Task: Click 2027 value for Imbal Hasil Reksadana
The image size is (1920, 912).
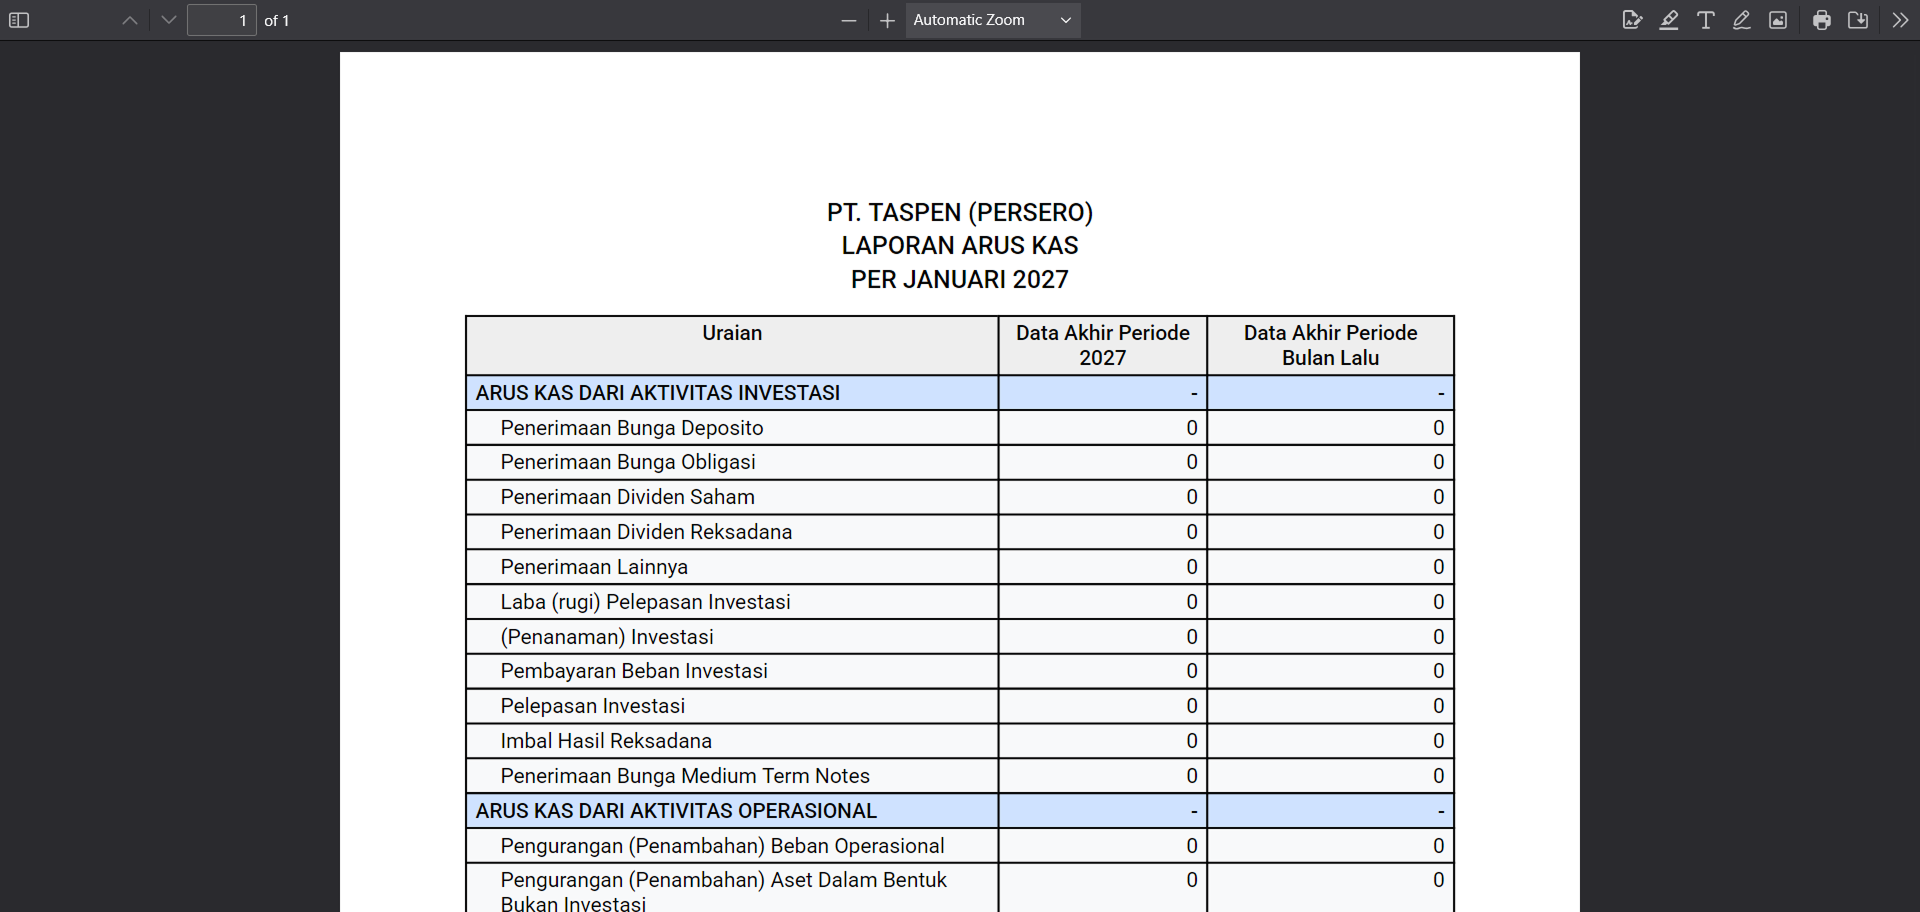Action: pos(1192,741)
